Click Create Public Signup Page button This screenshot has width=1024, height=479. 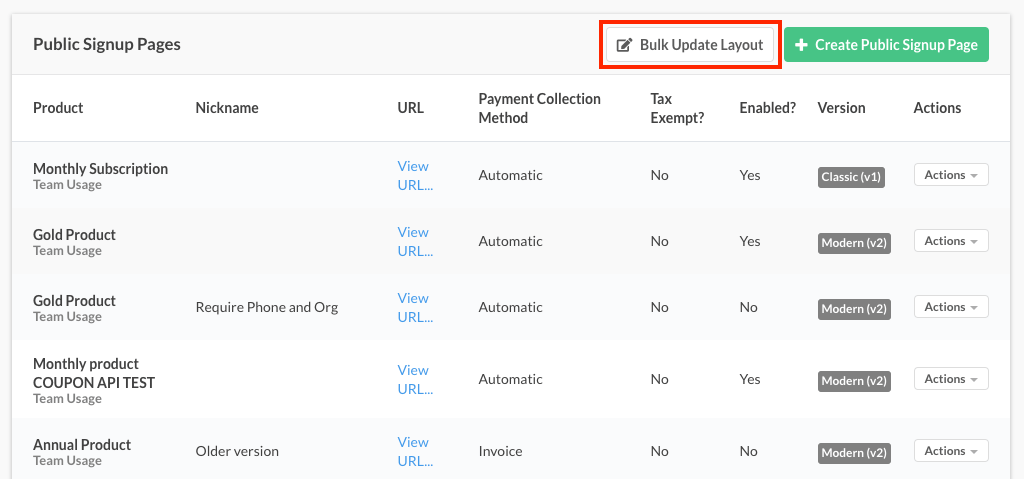pos(886,45)
